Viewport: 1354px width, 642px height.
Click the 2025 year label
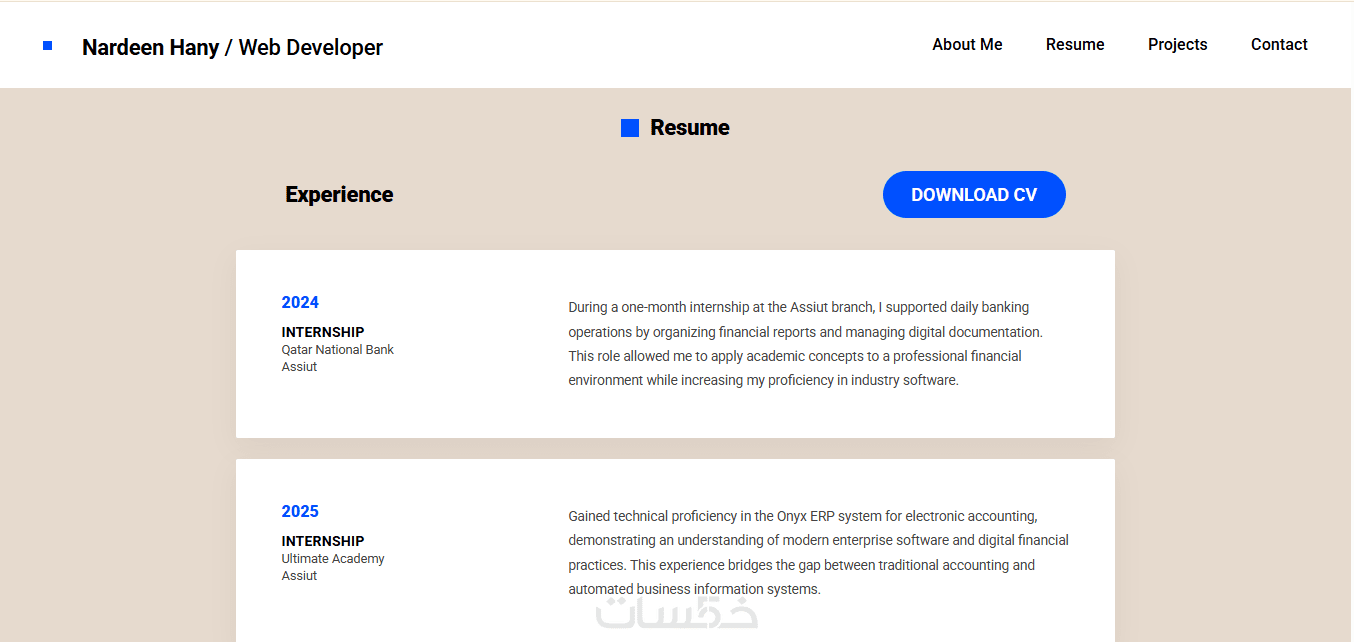[x=300, y=512]
